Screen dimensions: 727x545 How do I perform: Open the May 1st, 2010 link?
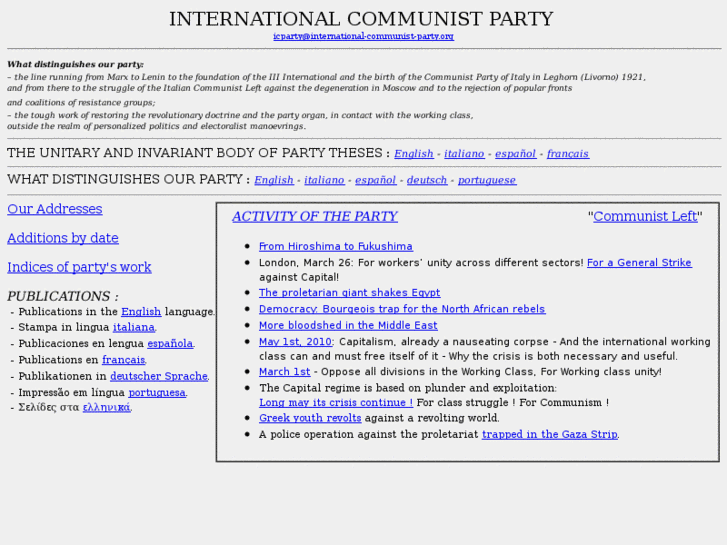tap(295, 342)
